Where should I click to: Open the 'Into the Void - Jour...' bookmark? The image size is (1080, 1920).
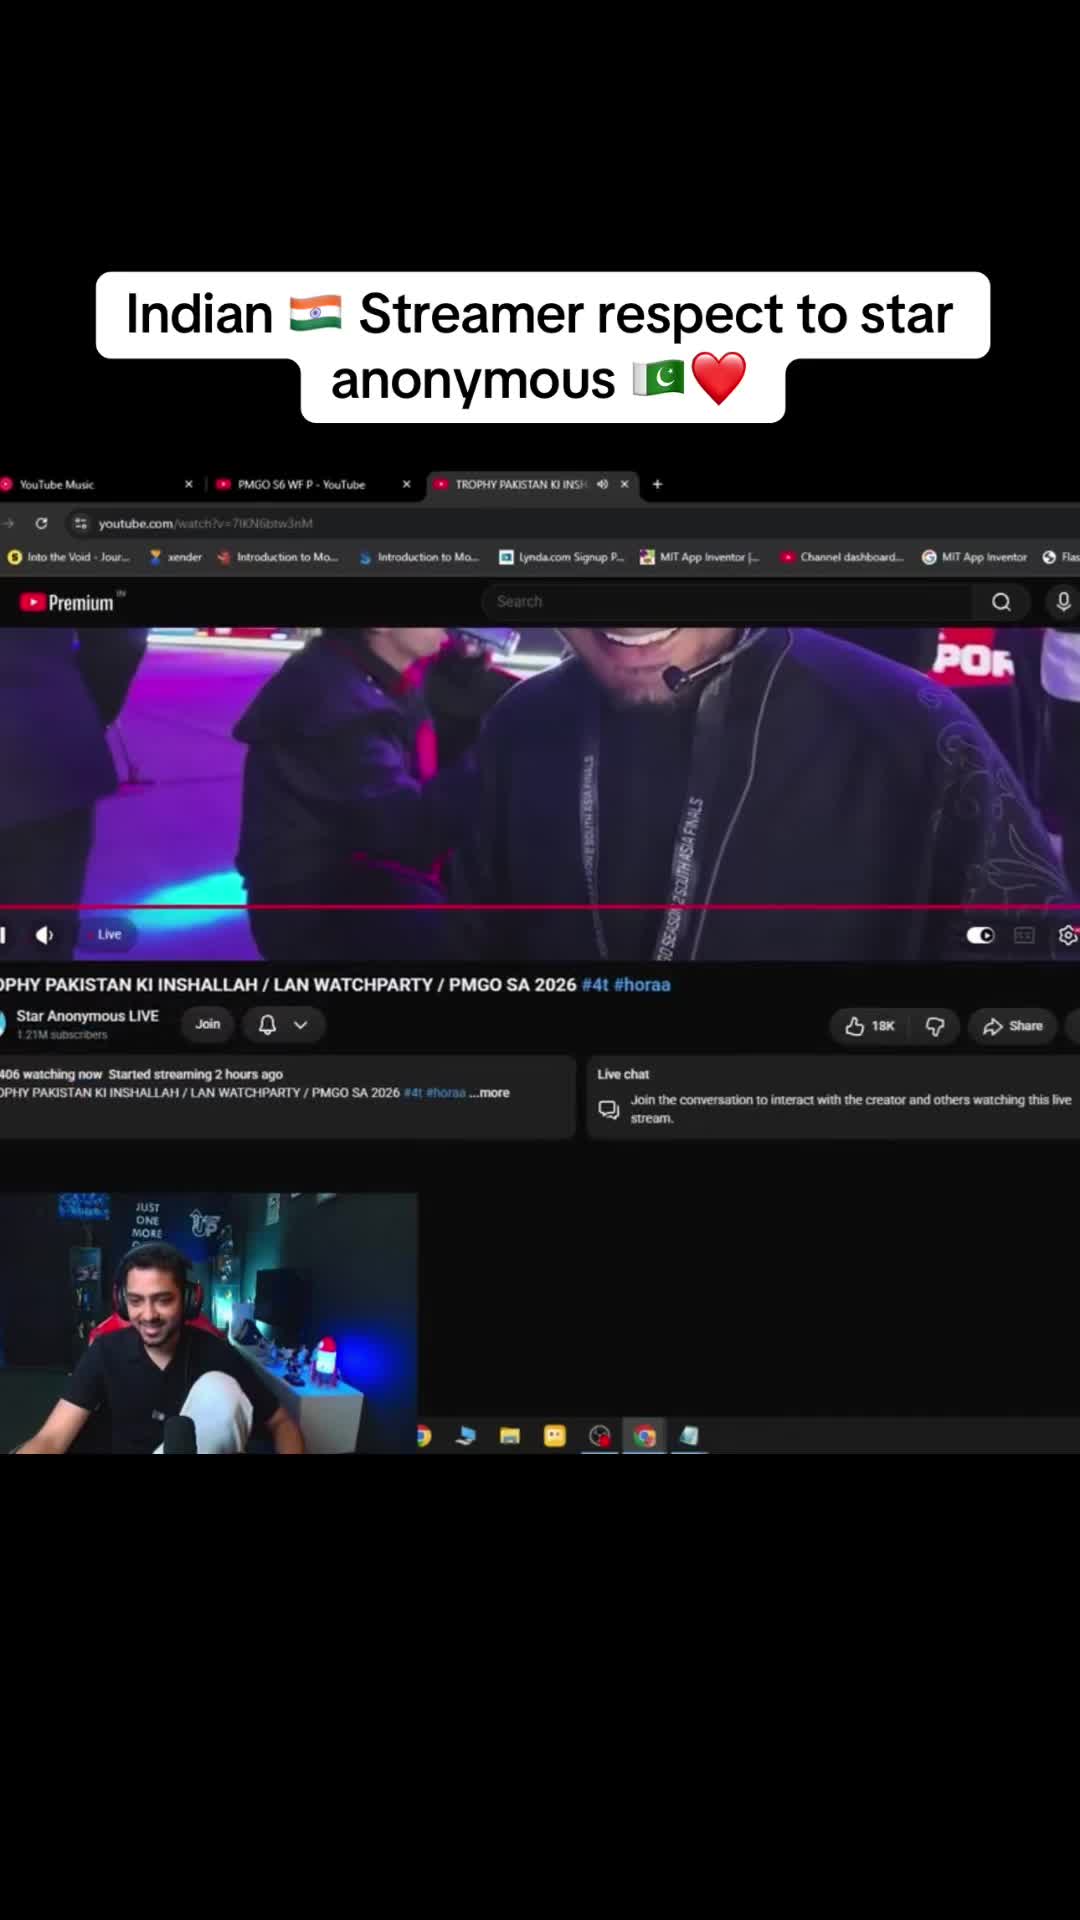[x=69, y=557]
